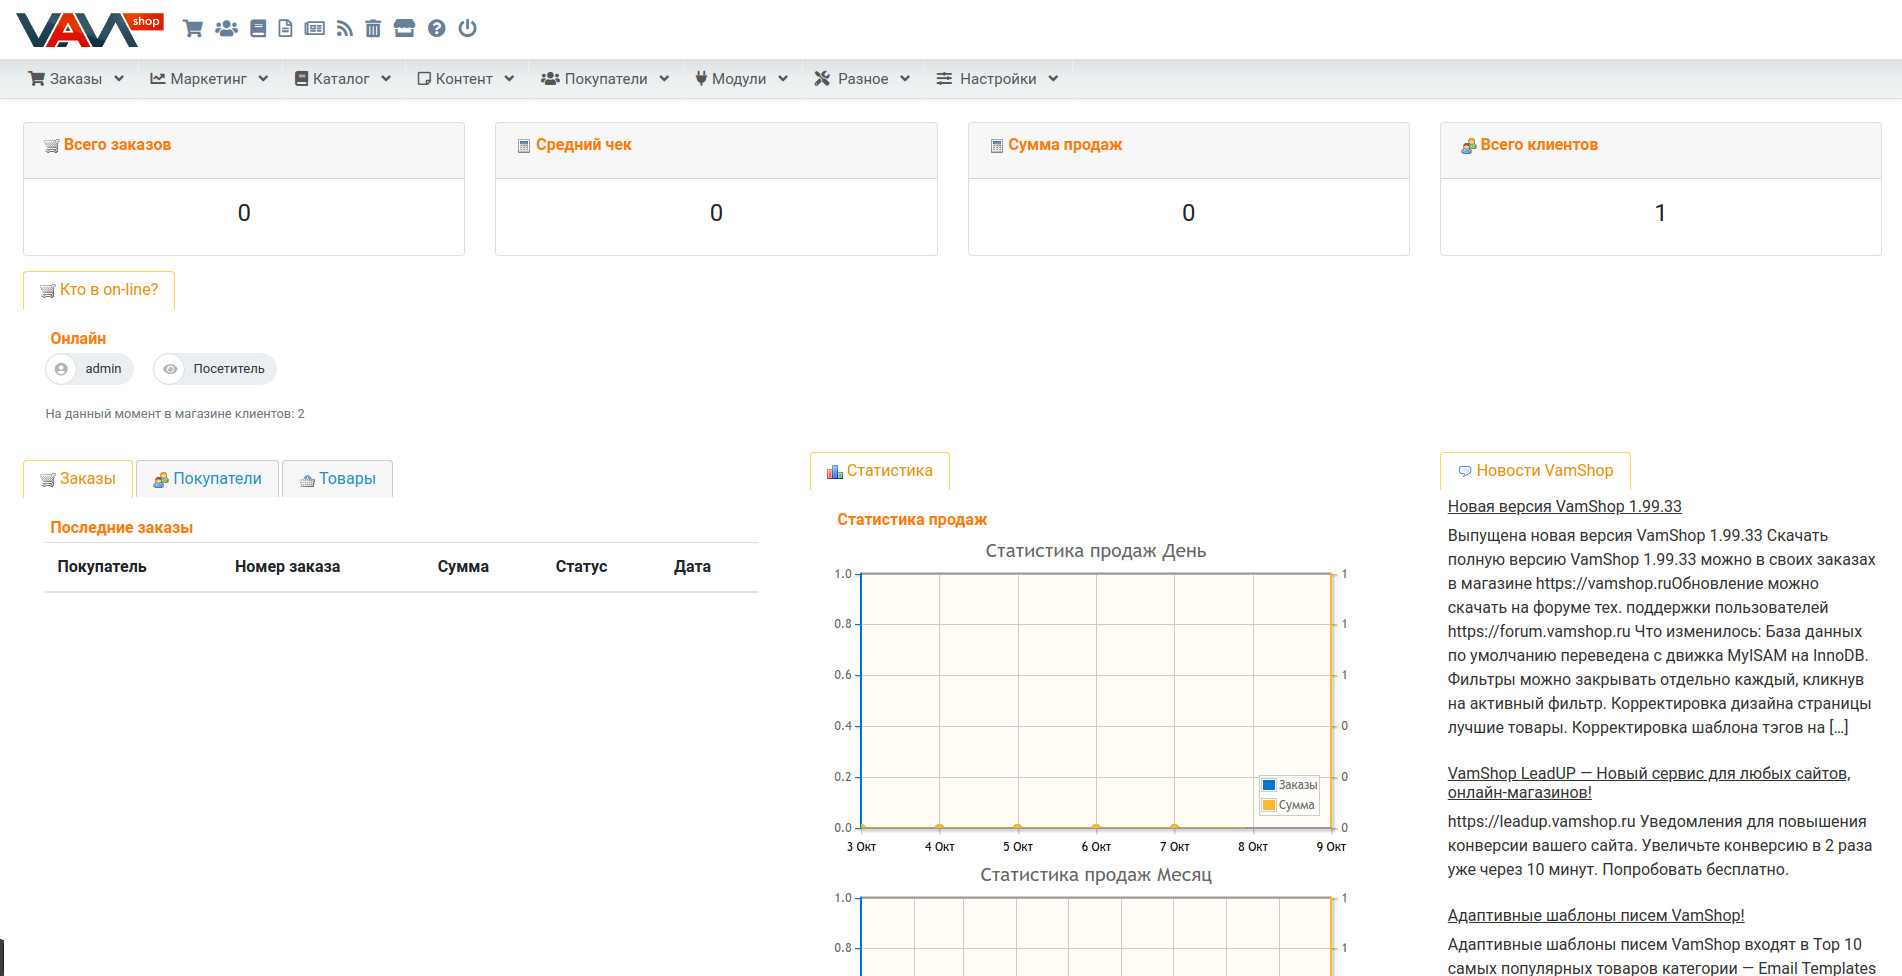
Task: Toggle the Заказы series in chart legend
Action: [1289, 785]
